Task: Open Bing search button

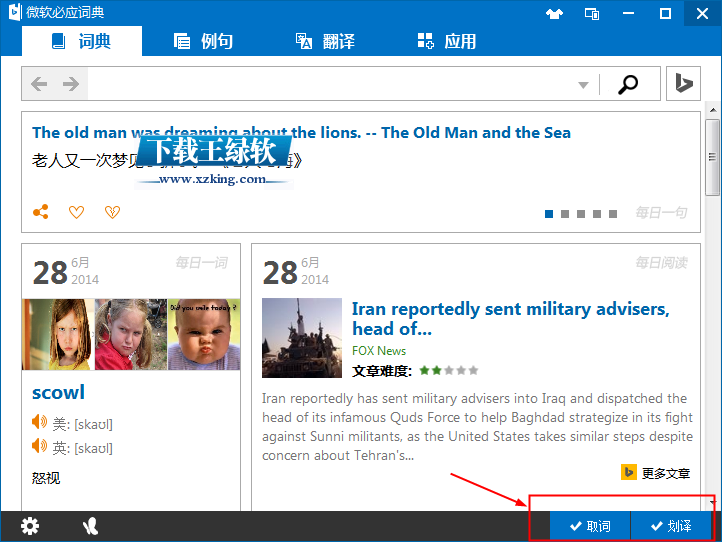Action: pos(683,83)
